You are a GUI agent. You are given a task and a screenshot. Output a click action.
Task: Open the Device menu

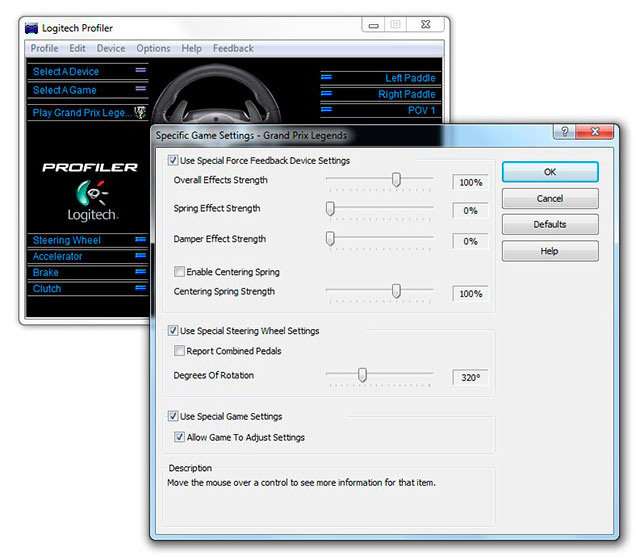pos(111,48)
